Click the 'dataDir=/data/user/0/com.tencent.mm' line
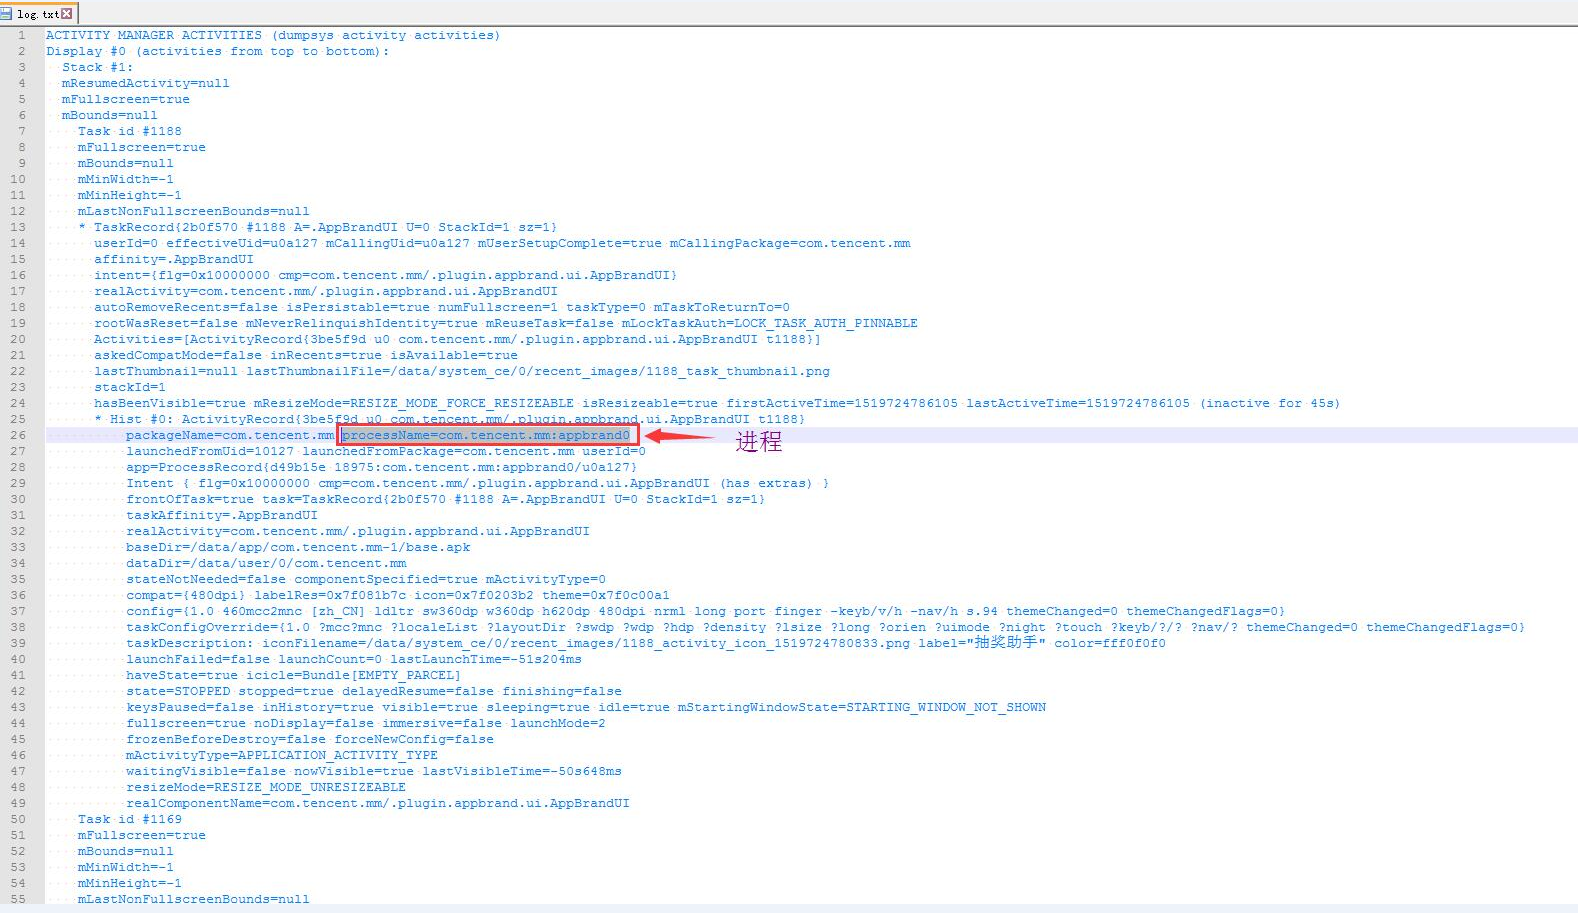Viewport: 1578px width, 913px height. pyautogui.click(x=266, y=563)
